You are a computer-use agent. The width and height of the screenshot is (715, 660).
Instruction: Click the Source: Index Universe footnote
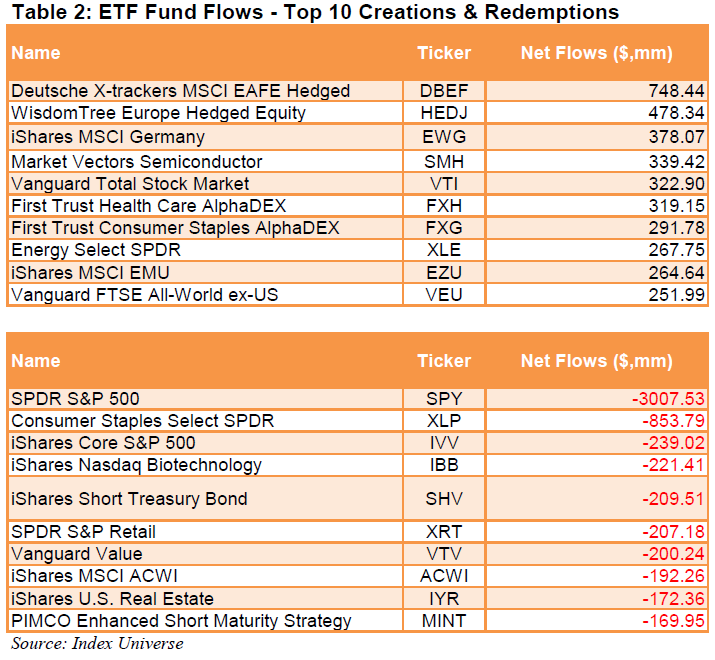tap(97, 643)
